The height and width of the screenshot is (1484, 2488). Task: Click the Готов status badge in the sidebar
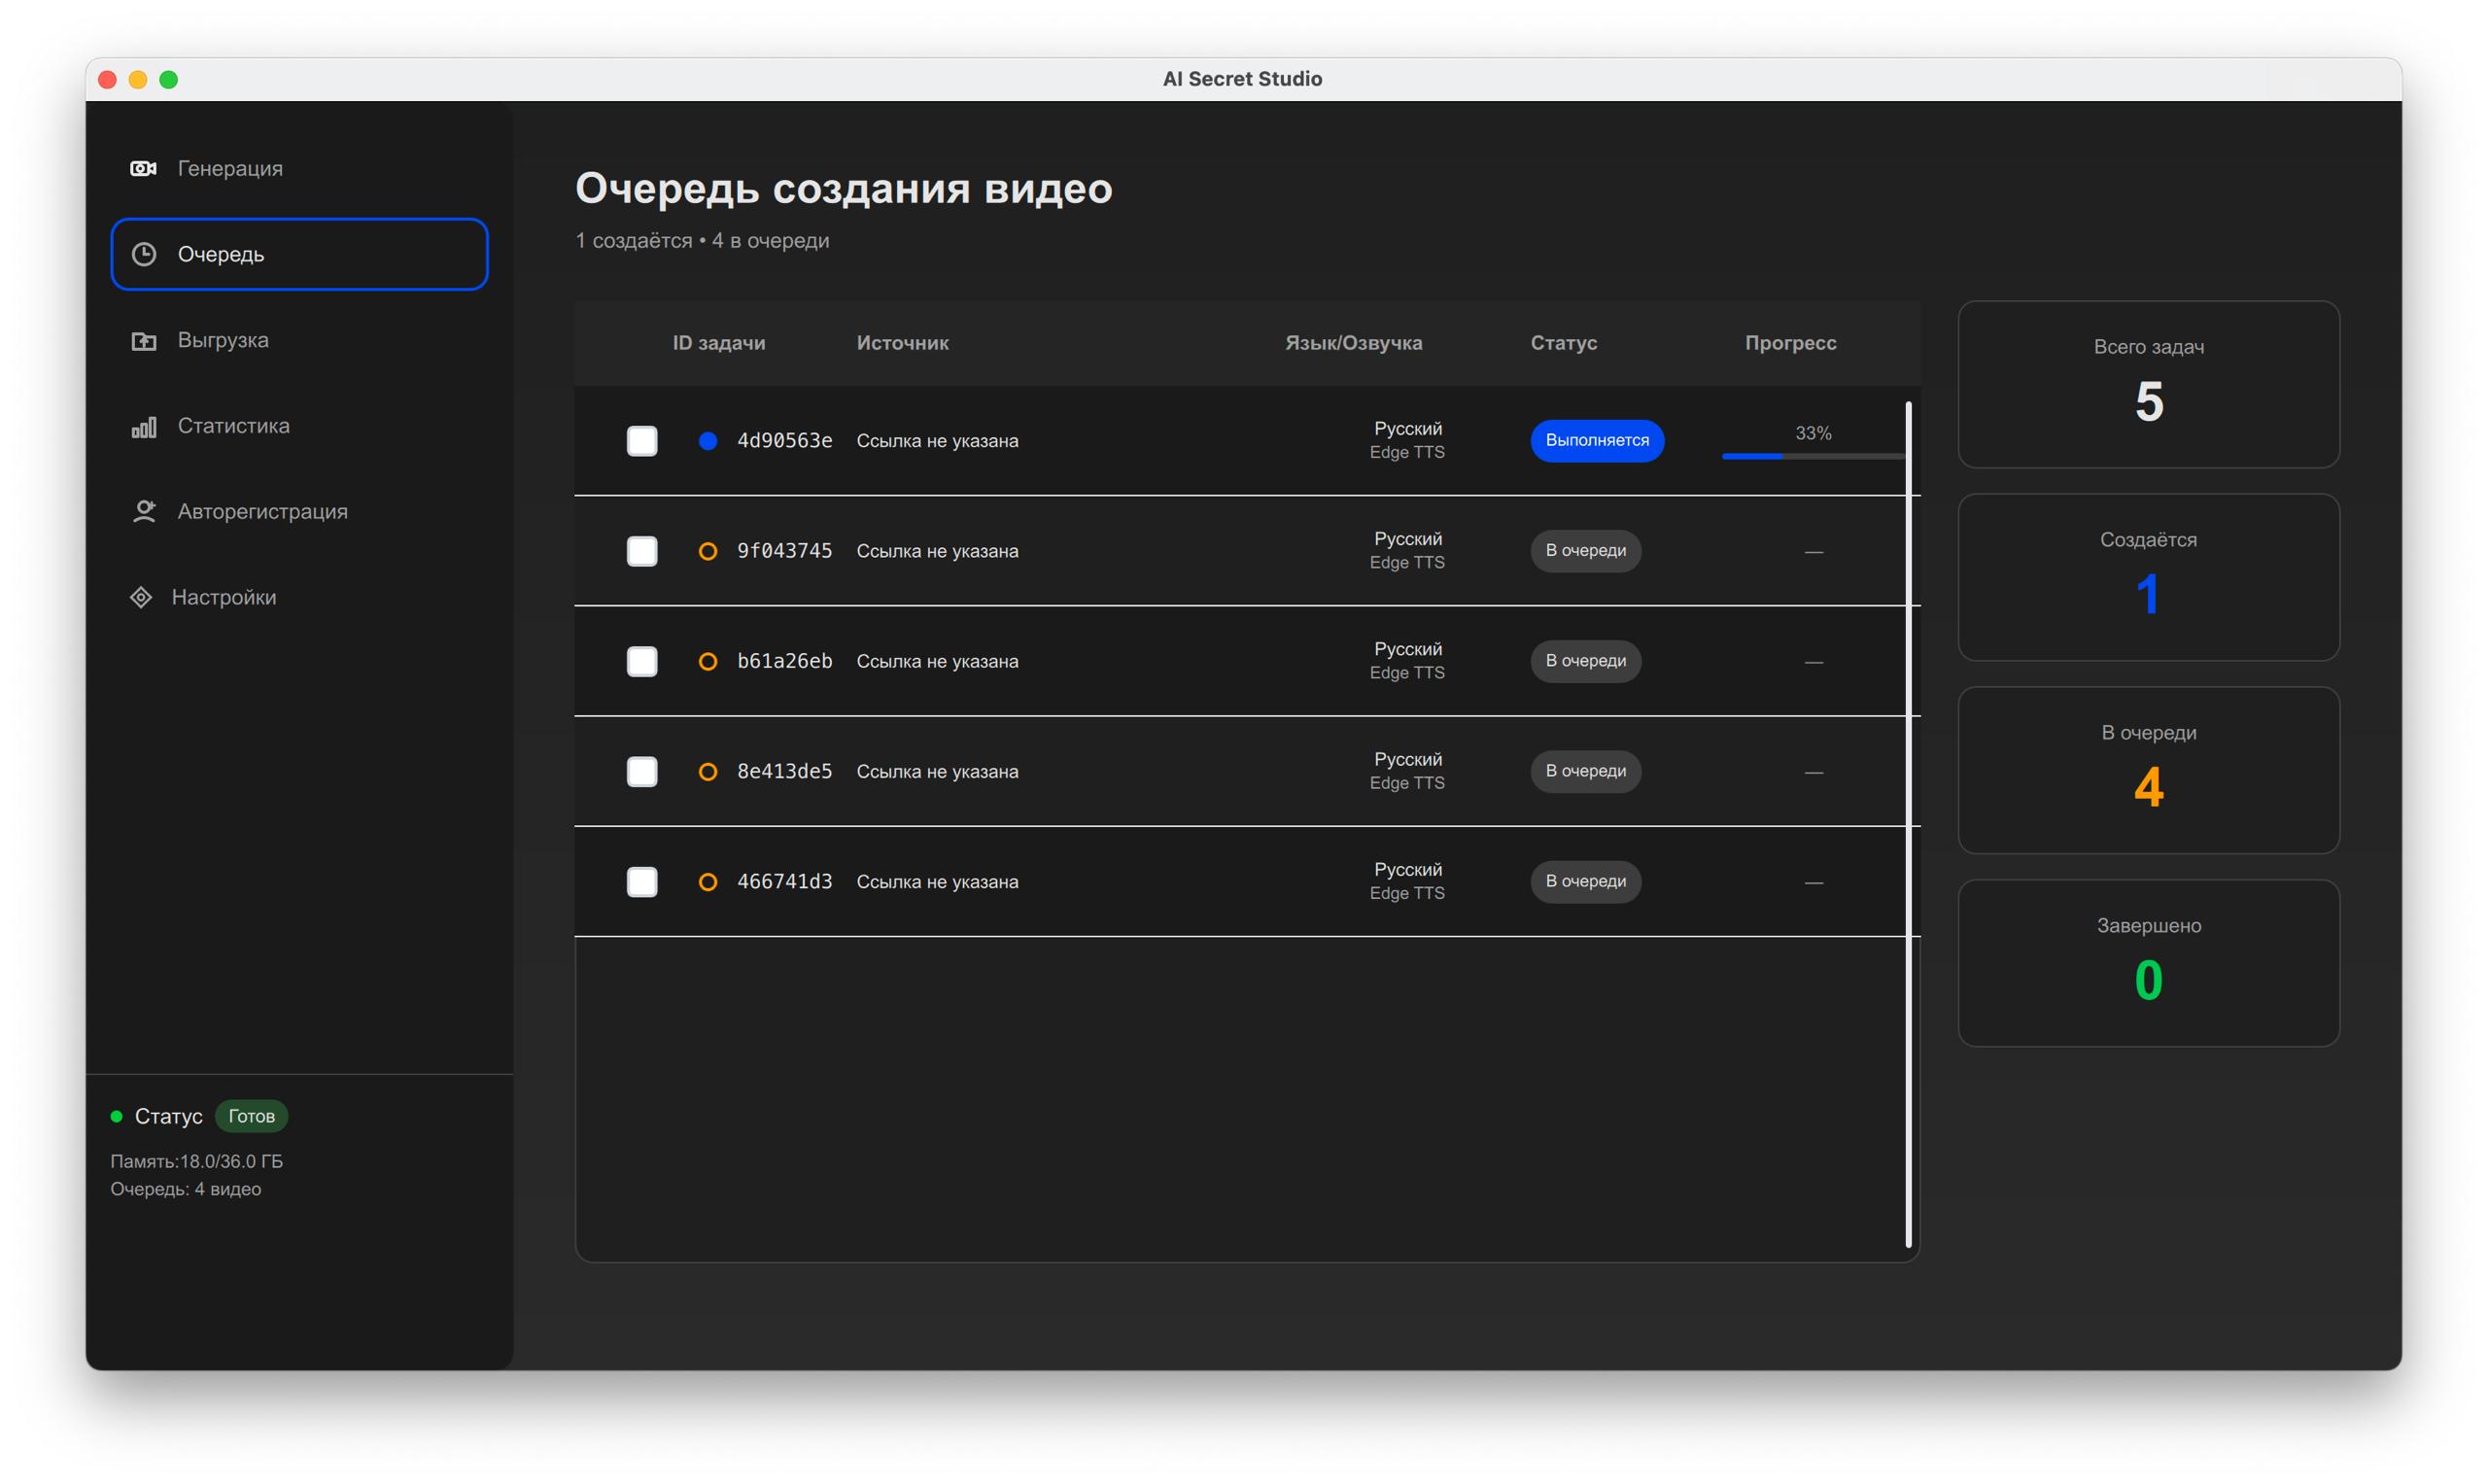tap(251, 1116)
